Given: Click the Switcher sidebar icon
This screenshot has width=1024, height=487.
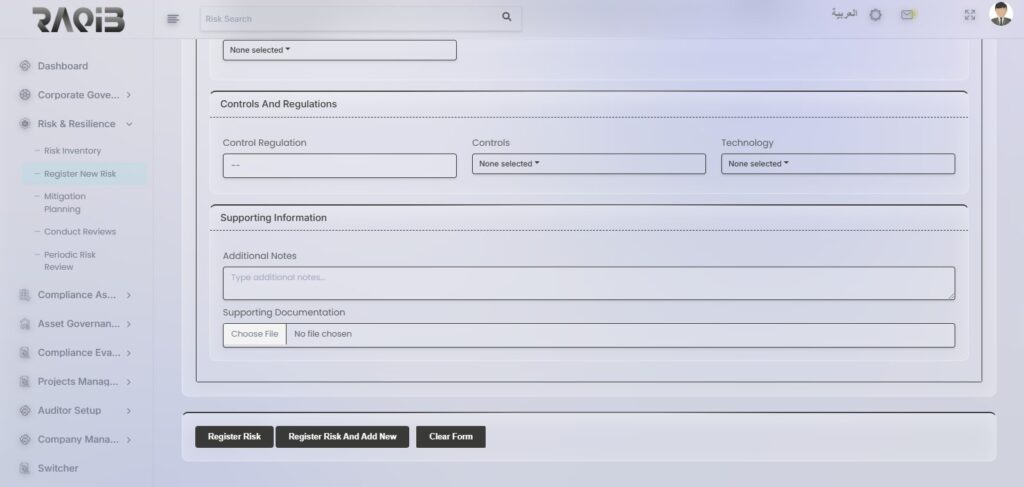Looking at the screenshot, I should tap(25, 468).
